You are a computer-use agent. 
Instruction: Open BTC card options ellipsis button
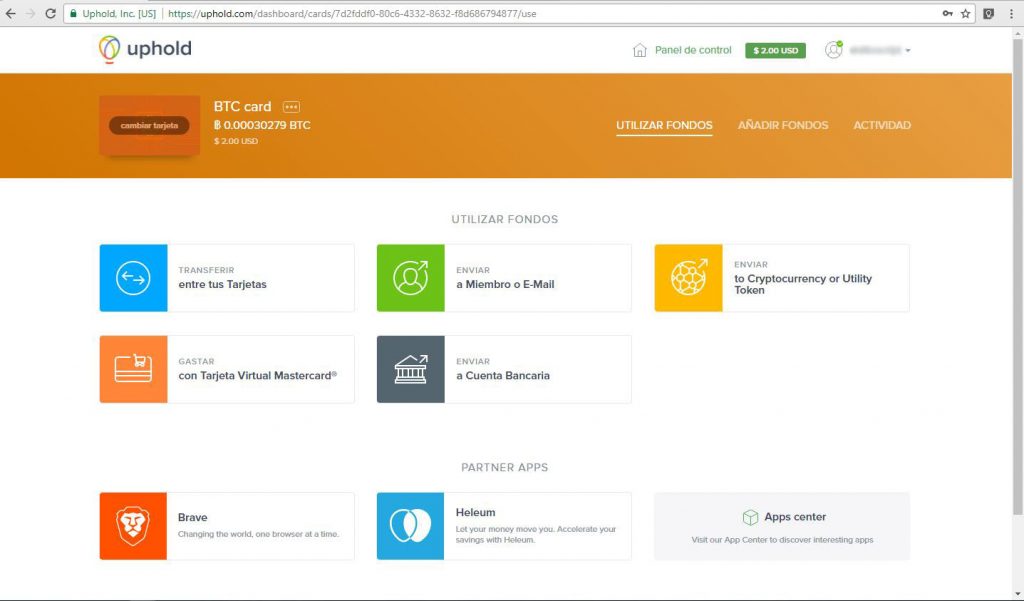[x=291, y=106]
